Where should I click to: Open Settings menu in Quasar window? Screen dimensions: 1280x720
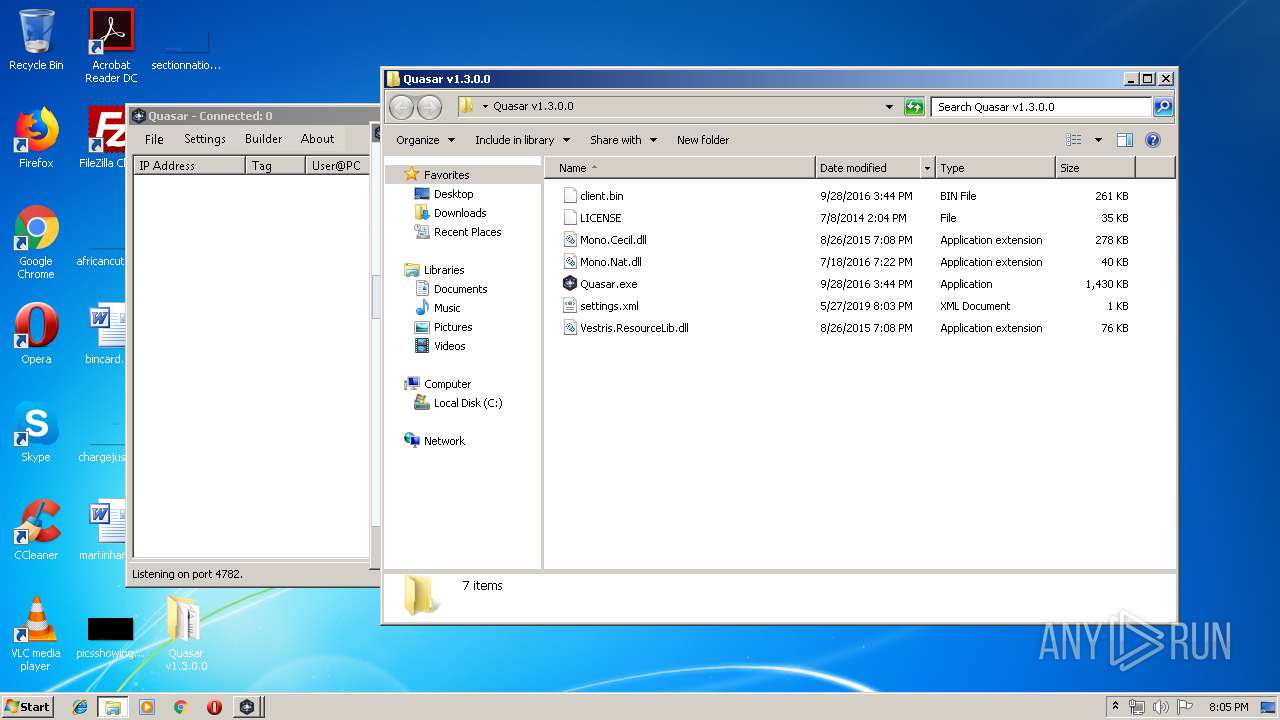point(205,139)
